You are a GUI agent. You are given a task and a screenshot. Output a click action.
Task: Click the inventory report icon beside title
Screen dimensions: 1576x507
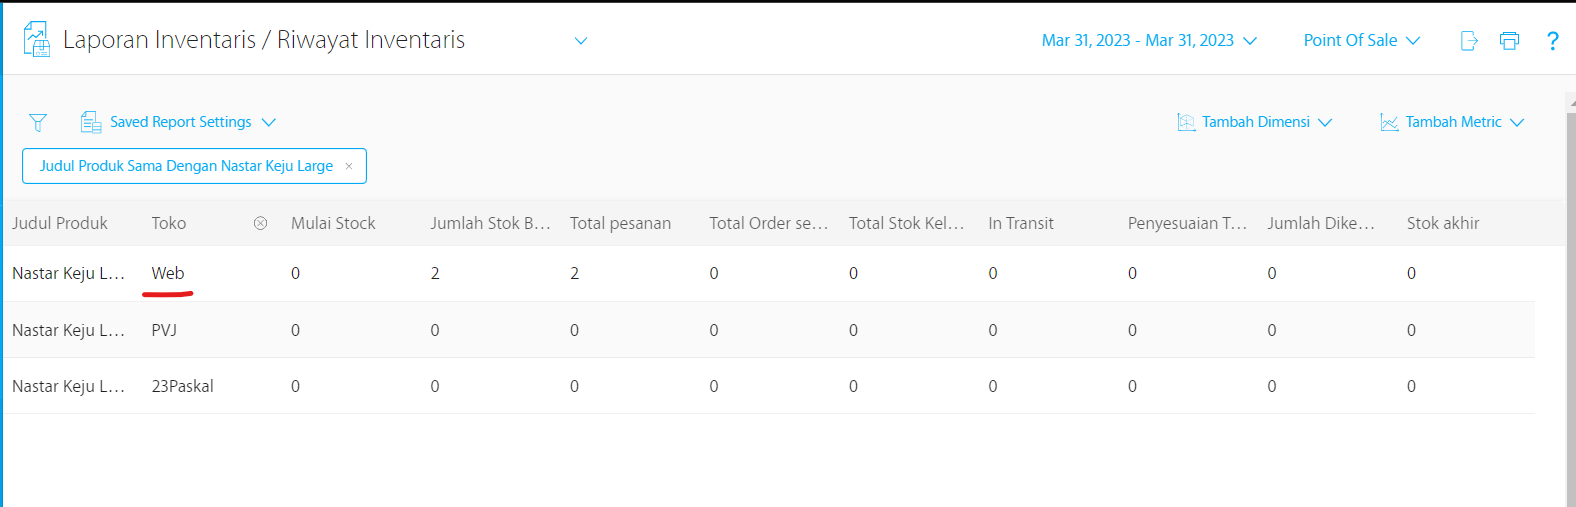tap(36, 40)
